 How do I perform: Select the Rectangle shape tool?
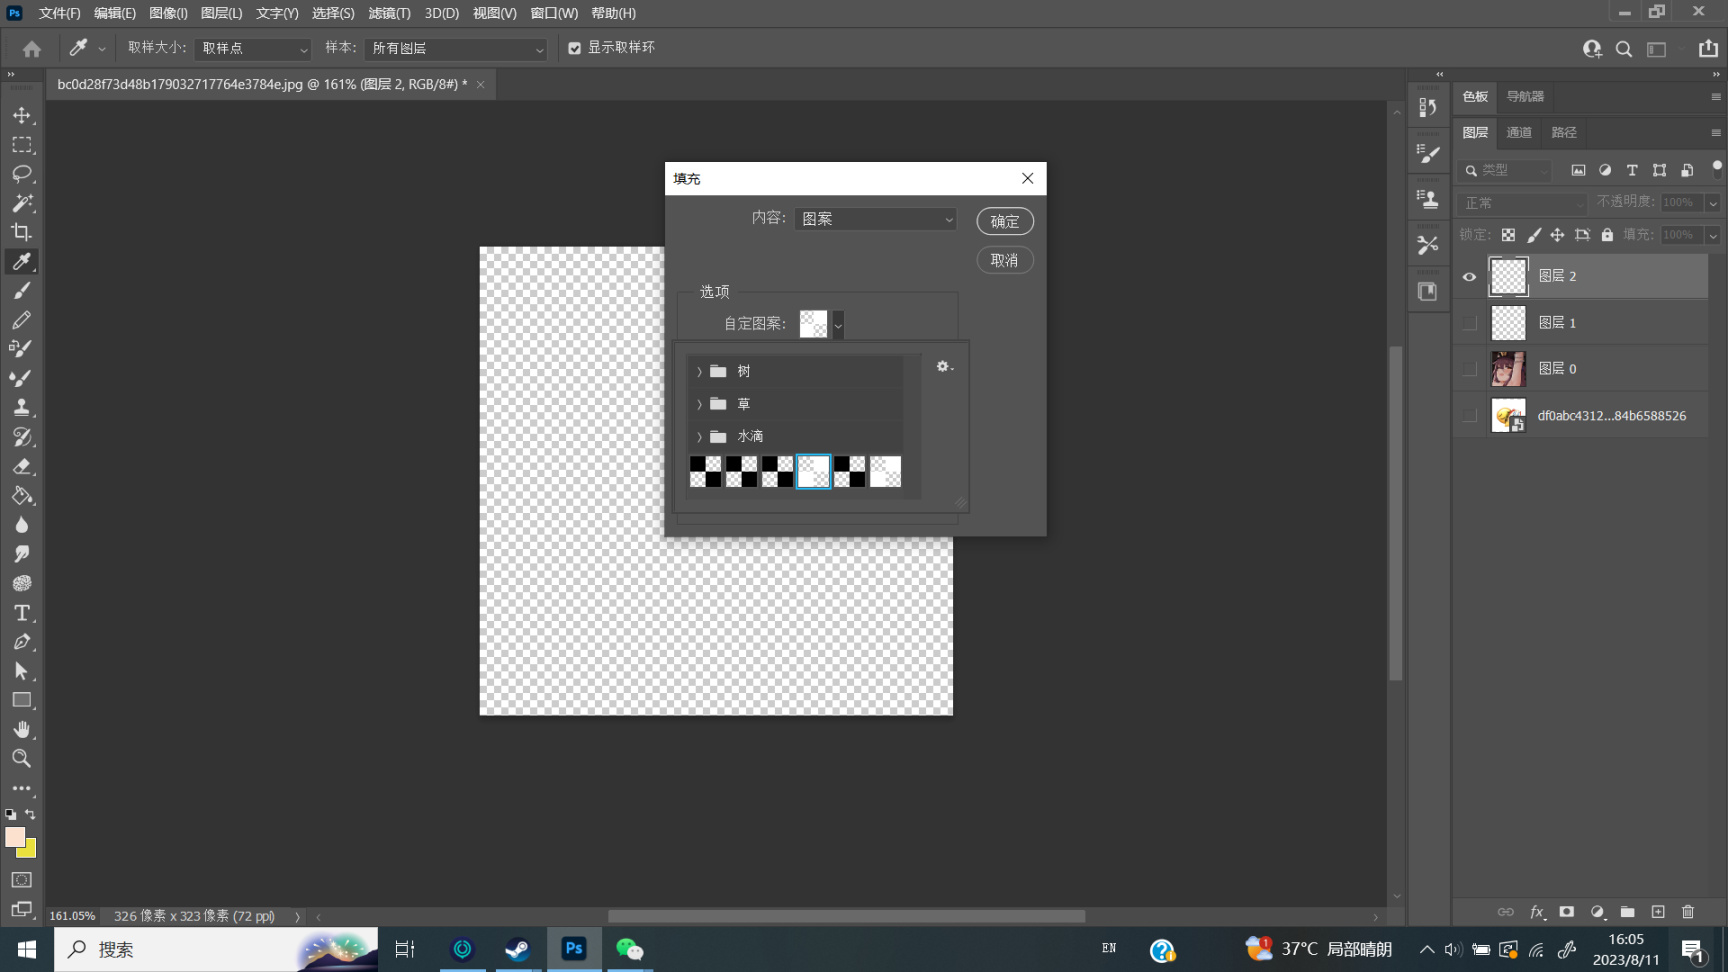click(22, 700)
